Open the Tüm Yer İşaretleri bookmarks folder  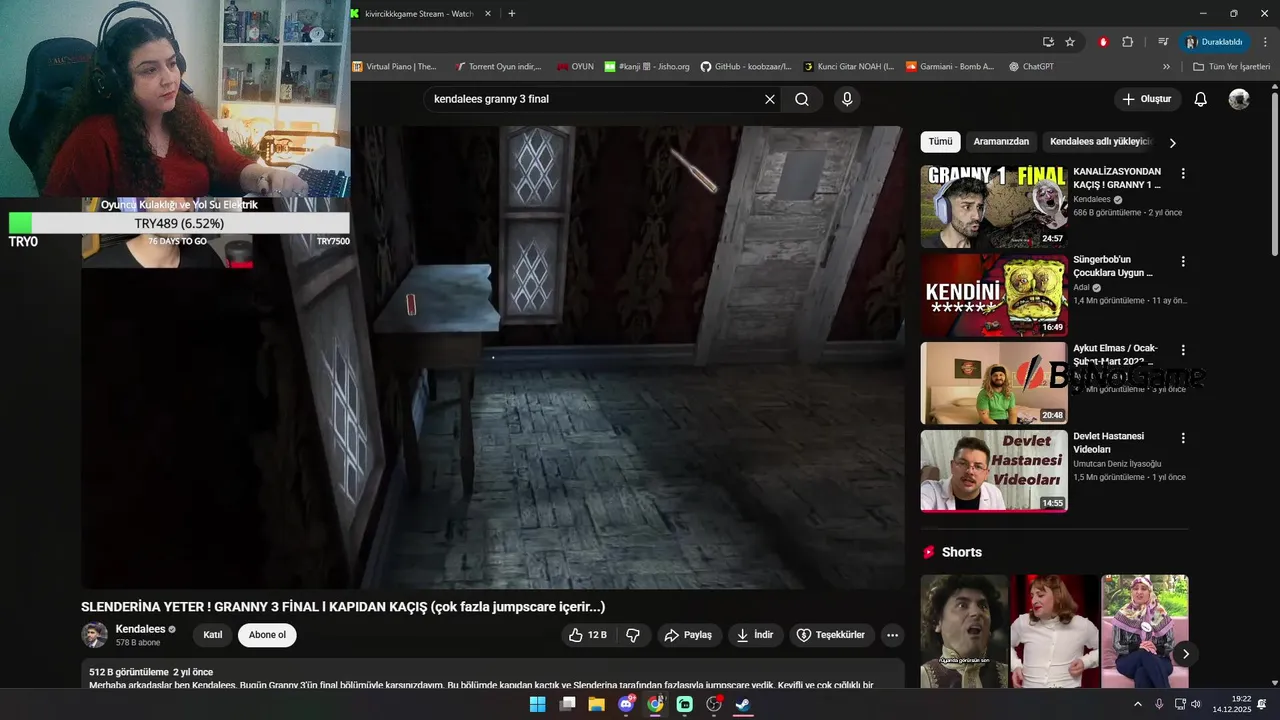point(1232,67)
